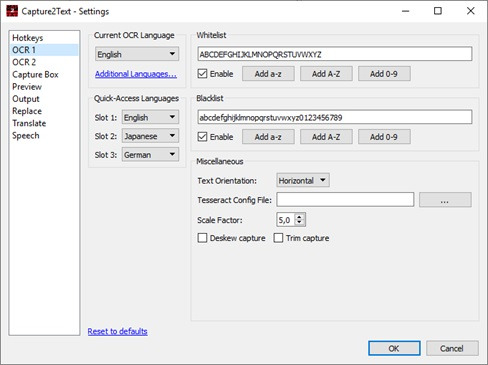The height and width of the screenshot is (365, 488).
Task: Go to the Translate settings page
Action: 29,123
